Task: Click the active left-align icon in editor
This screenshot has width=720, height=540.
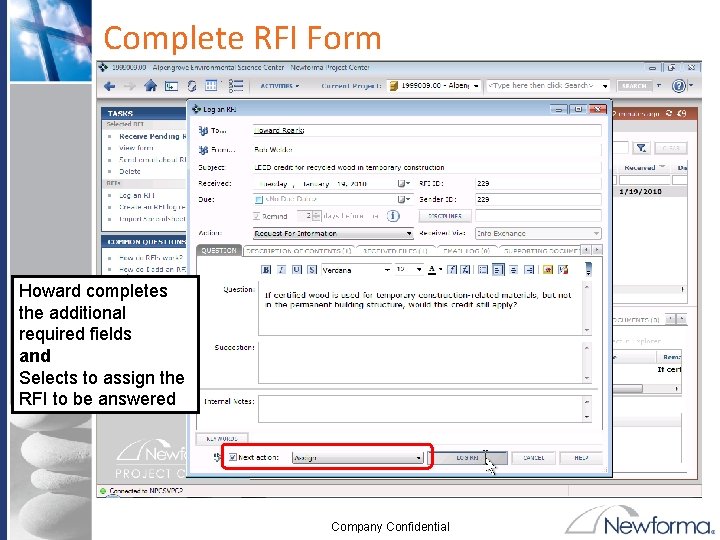Action: 498,270
